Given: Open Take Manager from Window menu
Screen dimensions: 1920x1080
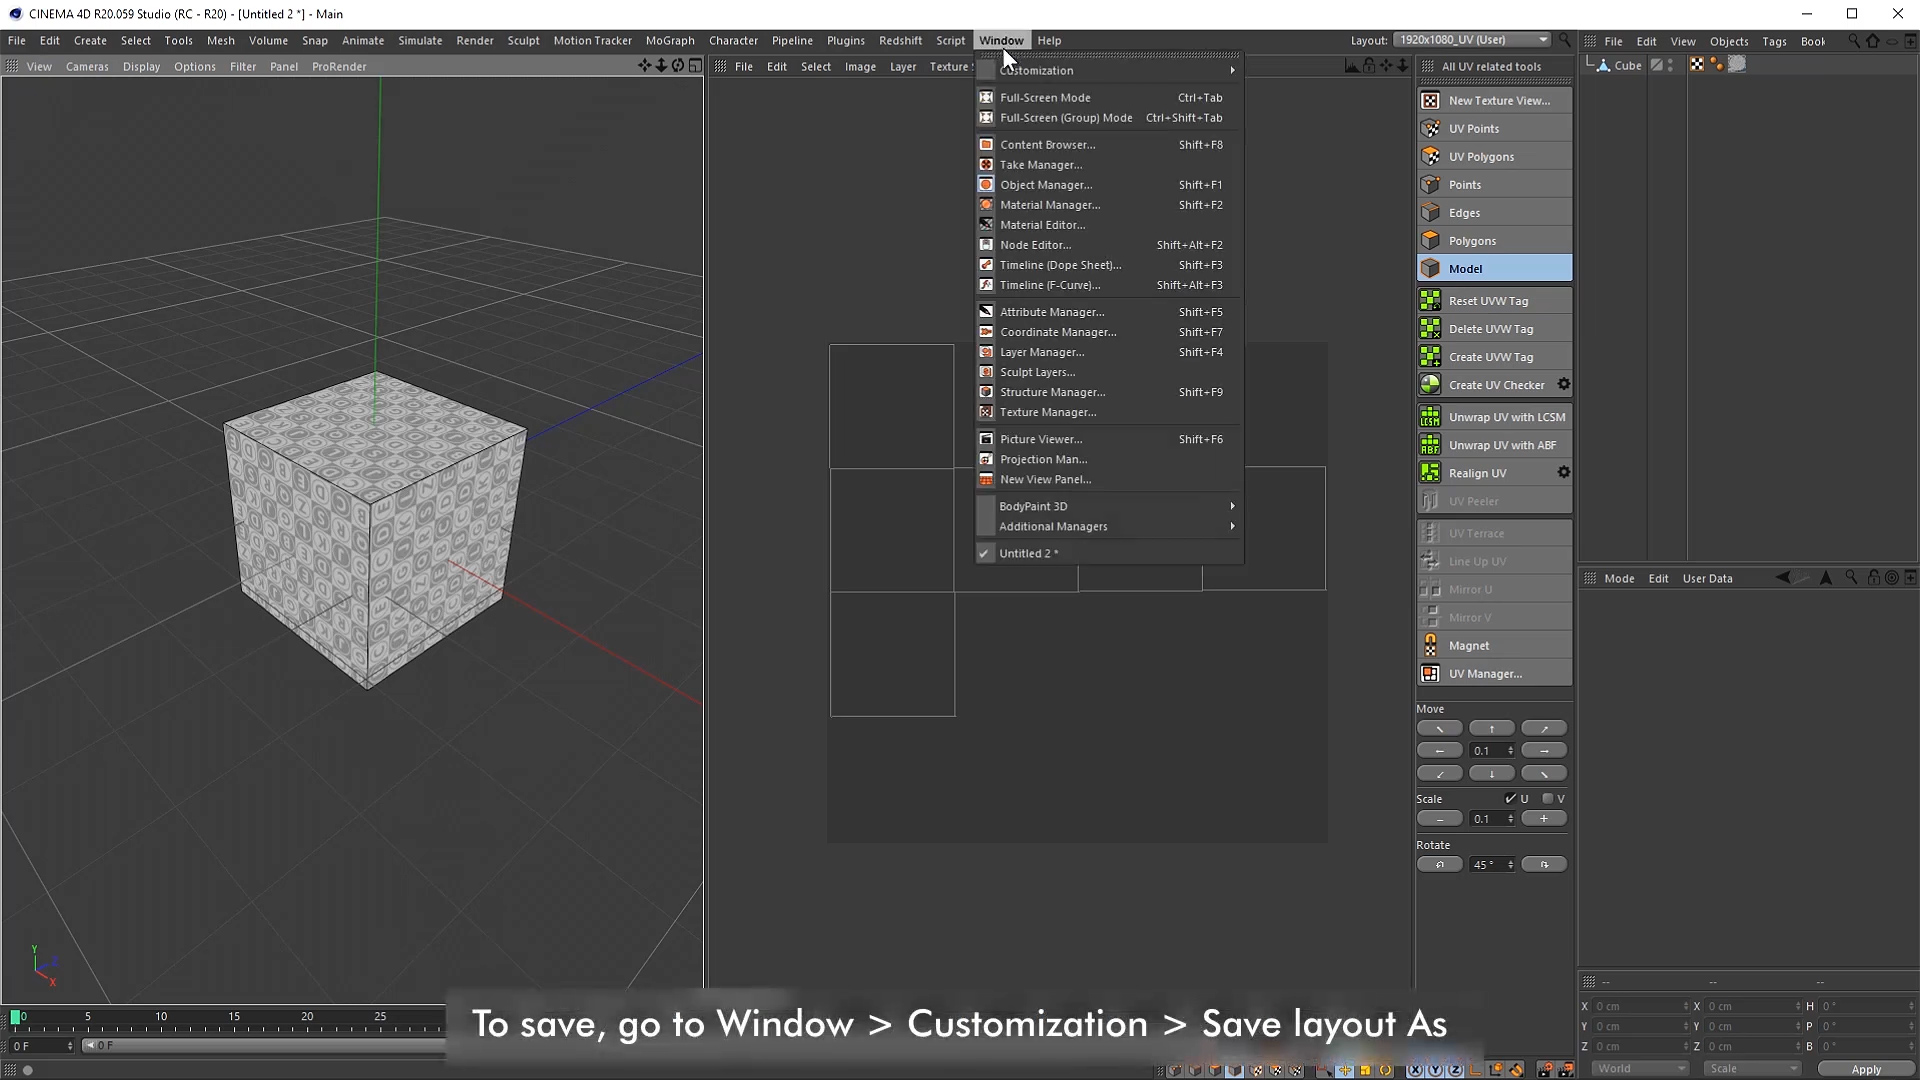Looking at the screenshot, I should [1109, 165].
